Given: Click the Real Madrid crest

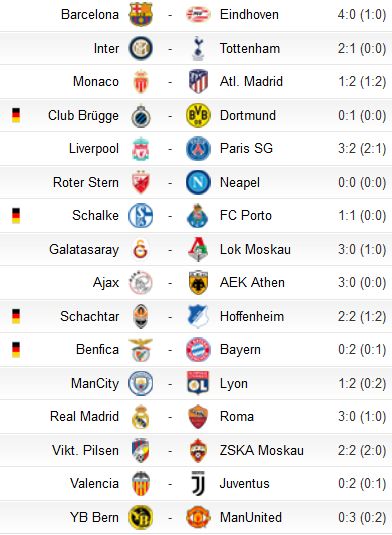Looking at the screenshot, I should point(141,417).
